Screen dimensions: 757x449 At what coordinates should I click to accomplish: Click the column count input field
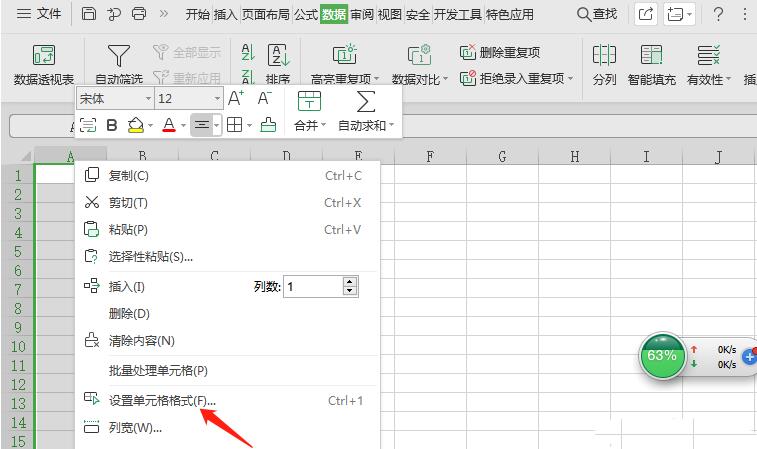coord(312,286)
